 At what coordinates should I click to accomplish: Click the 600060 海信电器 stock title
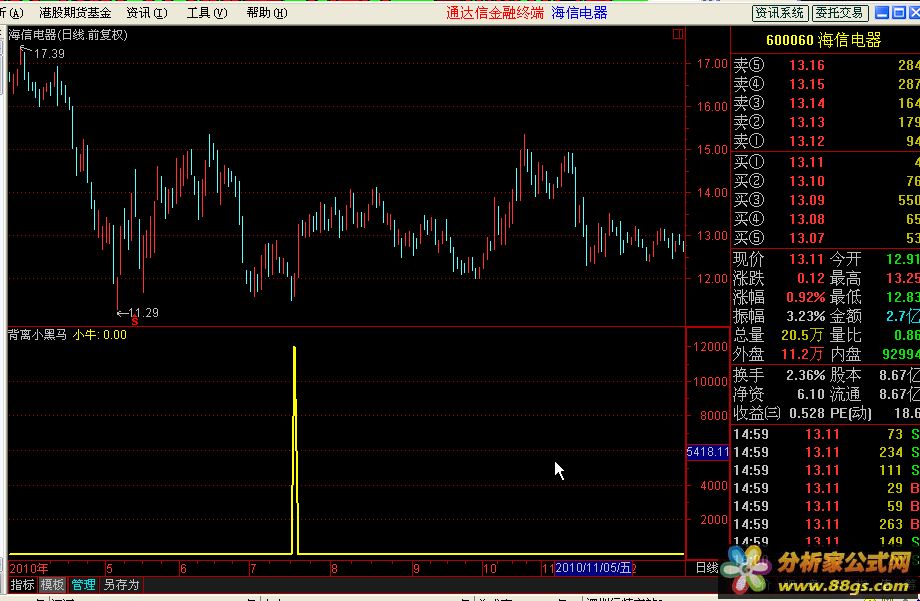click(x=824, y=40)
